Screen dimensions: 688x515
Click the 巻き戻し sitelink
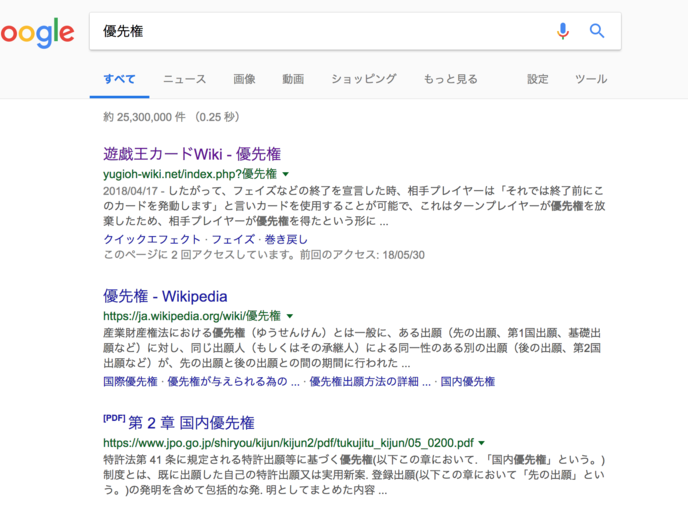click(x=285, y=240)
